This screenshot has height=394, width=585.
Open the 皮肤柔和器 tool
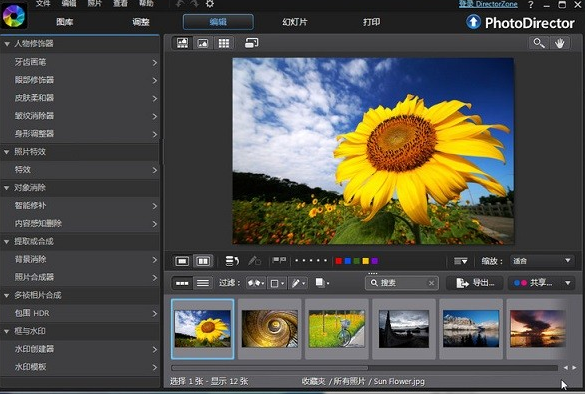pos(80,98)
